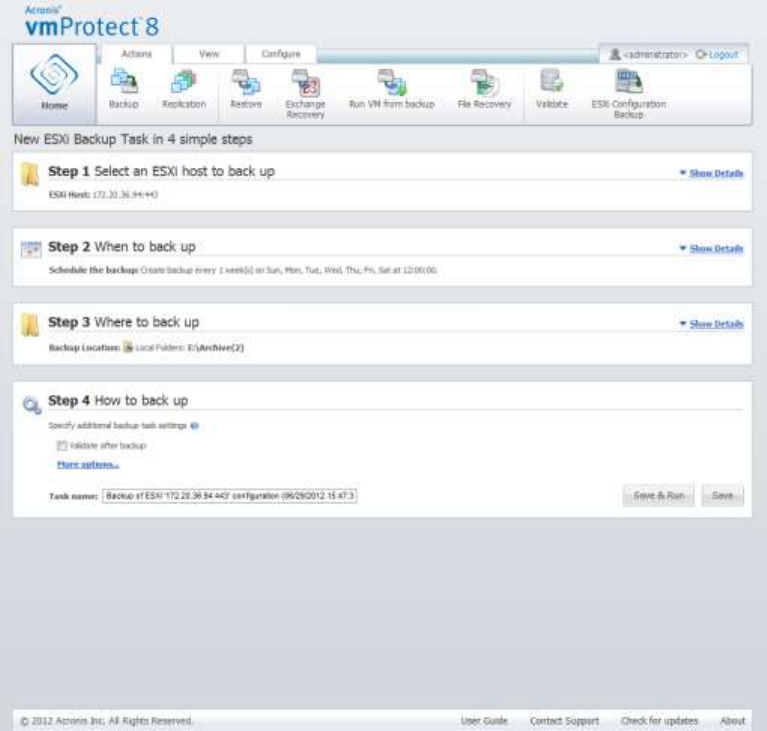Screen dimensions: 767x731
Task: Enable Validate after backup checkbox
Action: tap(62, 446)
